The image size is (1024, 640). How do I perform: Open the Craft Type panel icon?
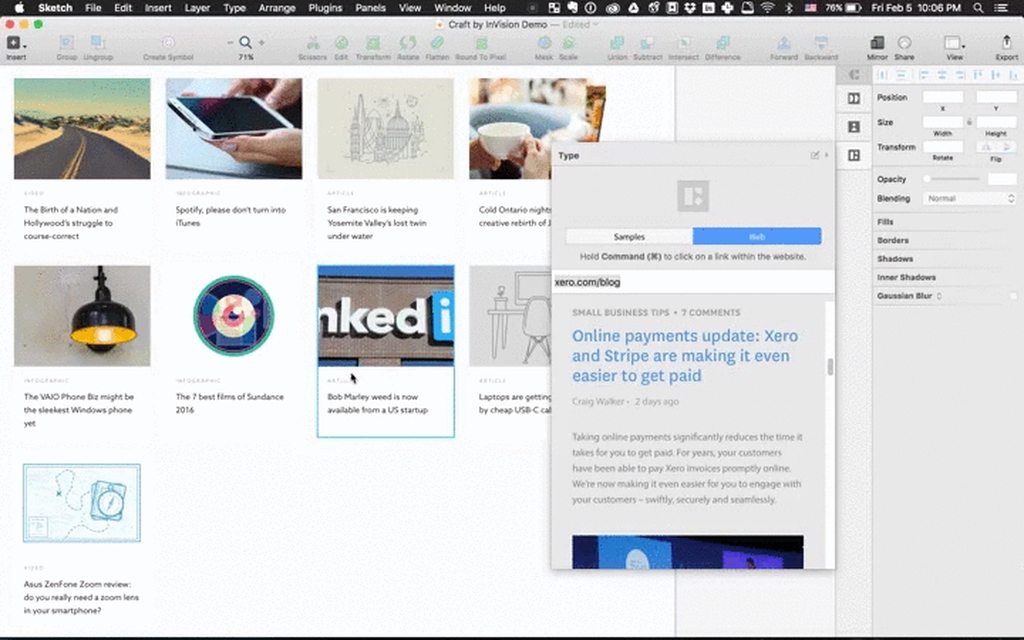tap(854, 155)
